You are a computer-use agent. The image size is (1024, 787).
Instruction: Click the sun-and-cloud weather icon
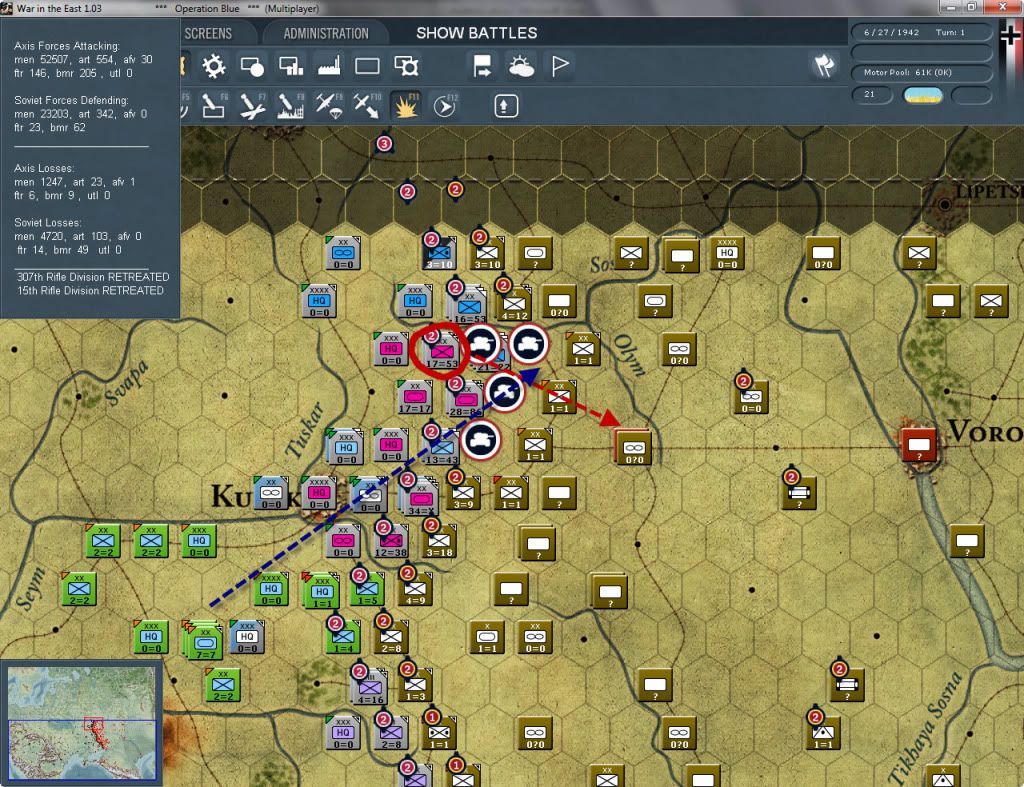pyautogui.click(x=521, y=66)
